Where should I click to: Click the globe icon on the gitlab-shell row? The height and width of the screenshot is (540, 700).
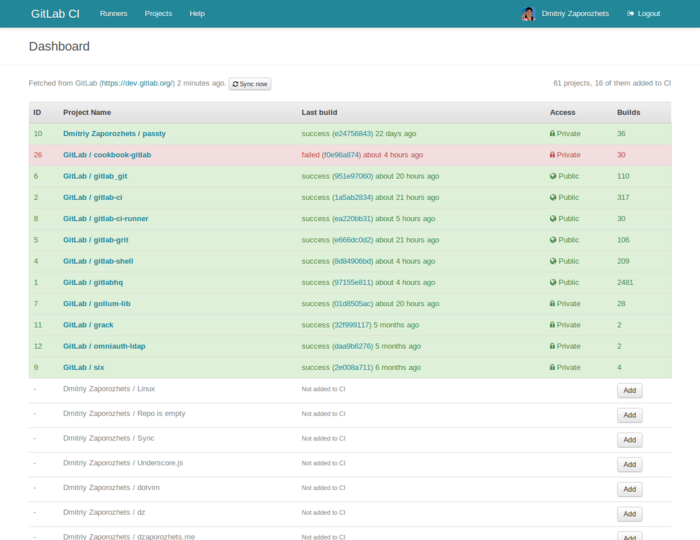[552, 261]
